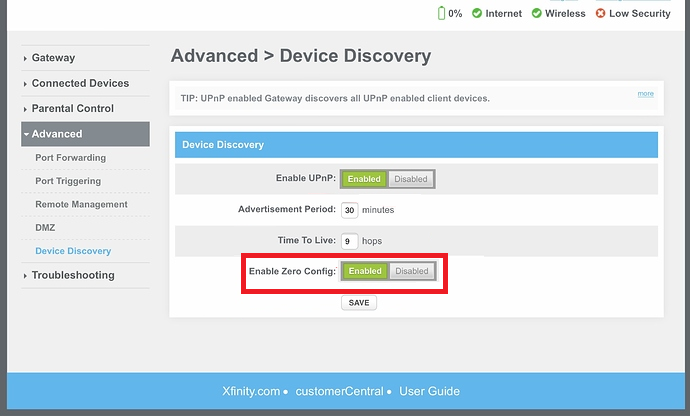
Task: Click the Advertisement Period minutes field
Action: [349, 210]
